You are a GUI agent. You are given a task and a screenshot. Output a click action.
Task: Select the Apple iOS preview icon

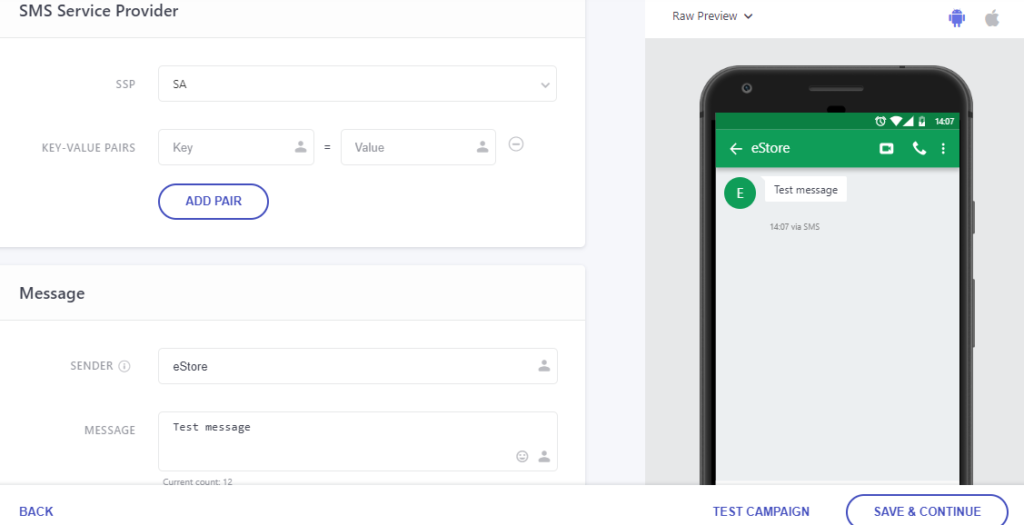(992, 18)
